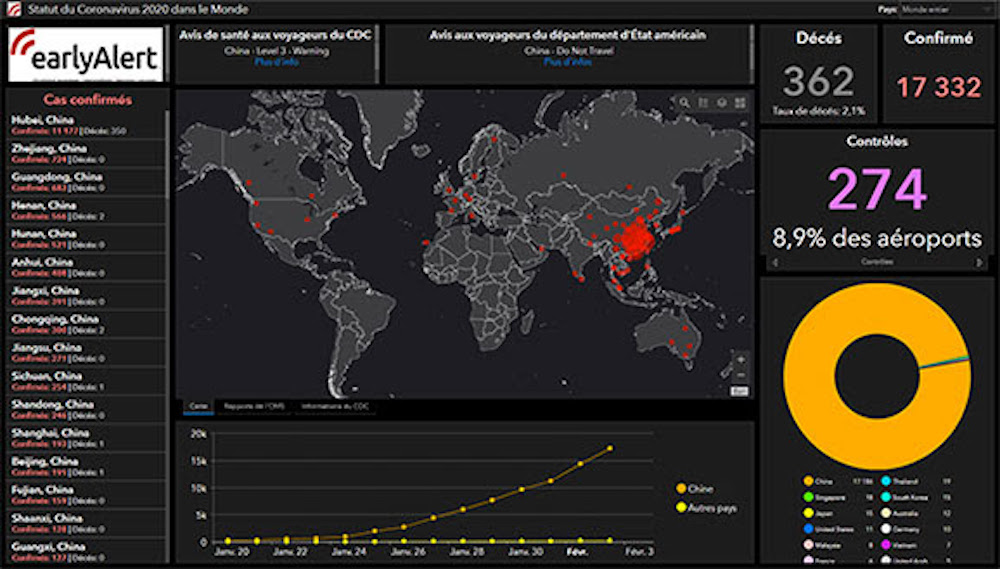Go to previous Contrôles panel arrow
Viewport: 1000px width, 569px height.
click(x=773, y=262)
